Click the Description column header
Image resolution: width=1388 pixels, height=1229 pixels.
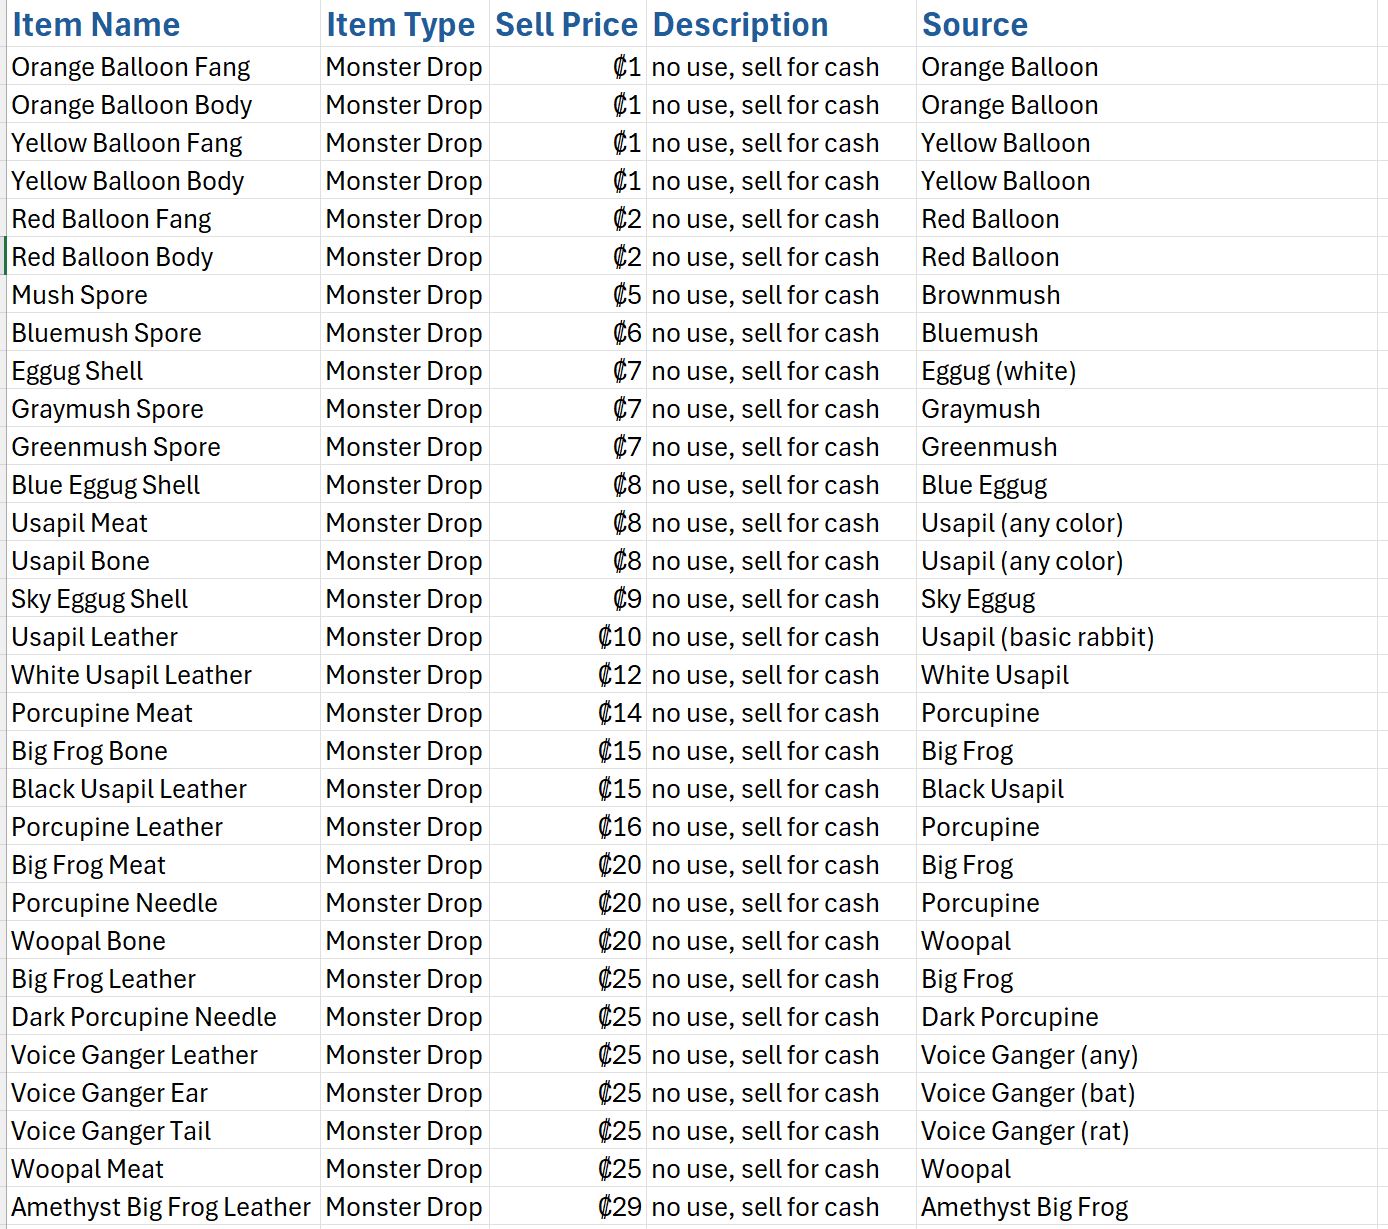point(781,24)
